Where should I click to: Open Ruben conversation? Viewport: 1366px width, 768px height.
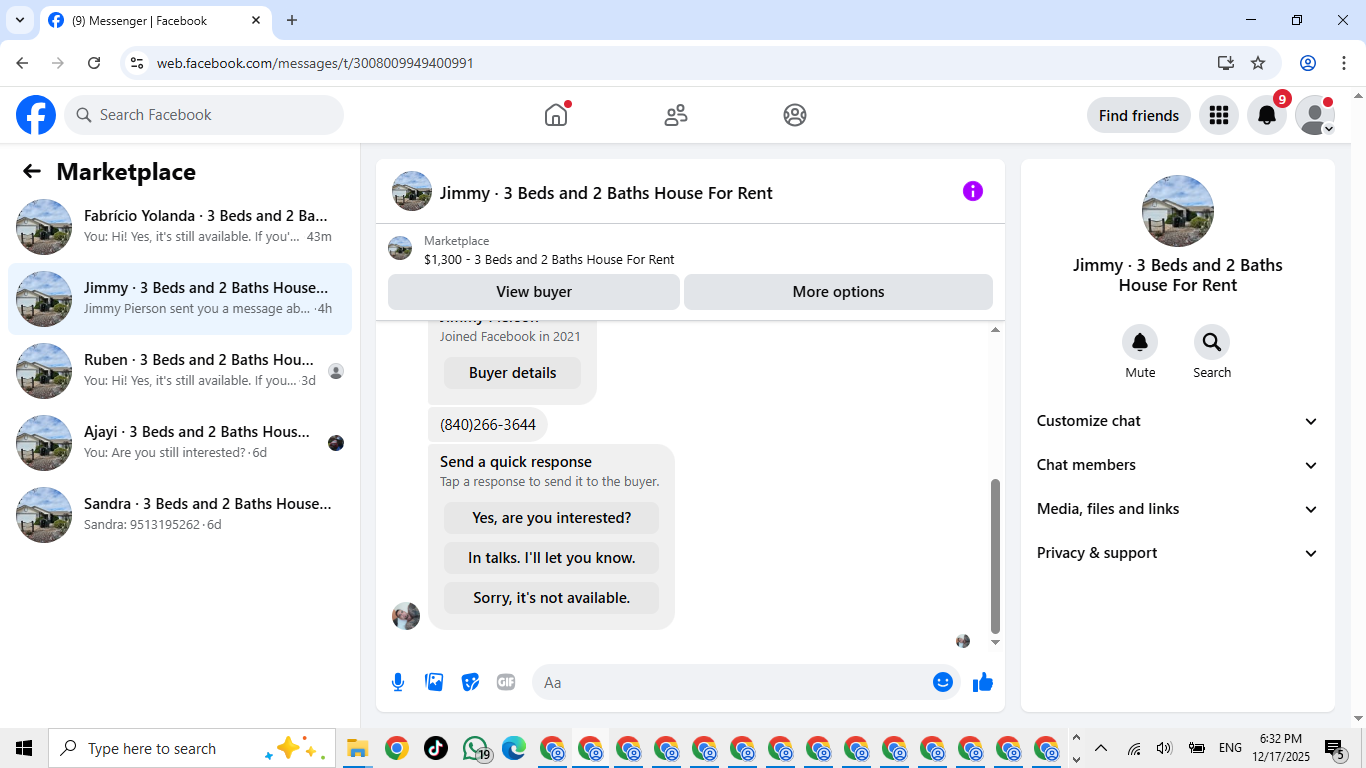[x=180, y=371]
